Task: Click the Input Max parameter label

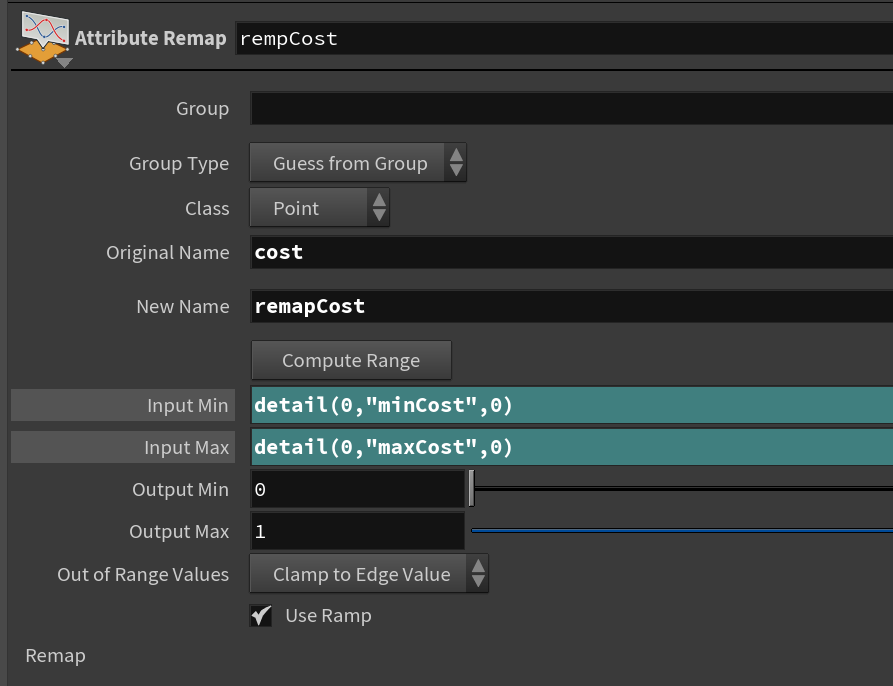Action: point(123,447)
